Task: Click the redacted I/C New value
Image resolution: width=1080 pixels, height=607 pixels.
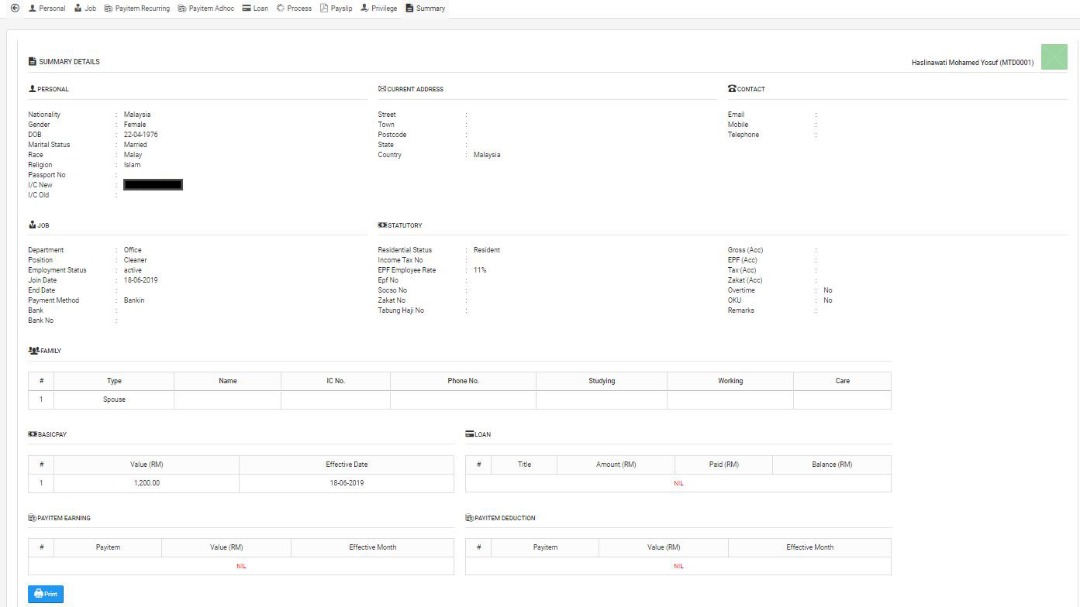Action: [x=153, y=185]
